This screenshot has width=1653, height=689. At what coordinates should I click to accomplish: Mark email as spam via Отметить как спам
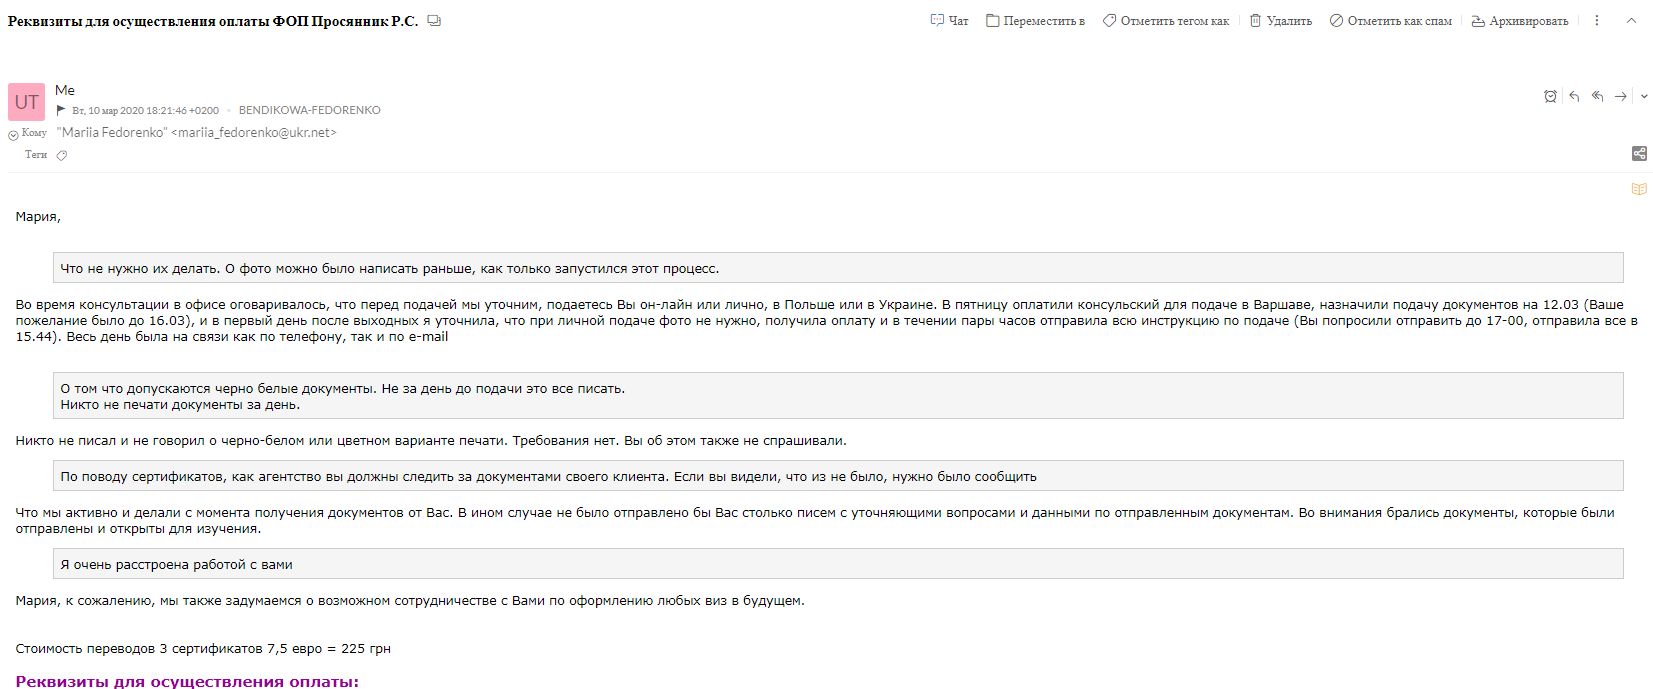(x=1390, y=21)
